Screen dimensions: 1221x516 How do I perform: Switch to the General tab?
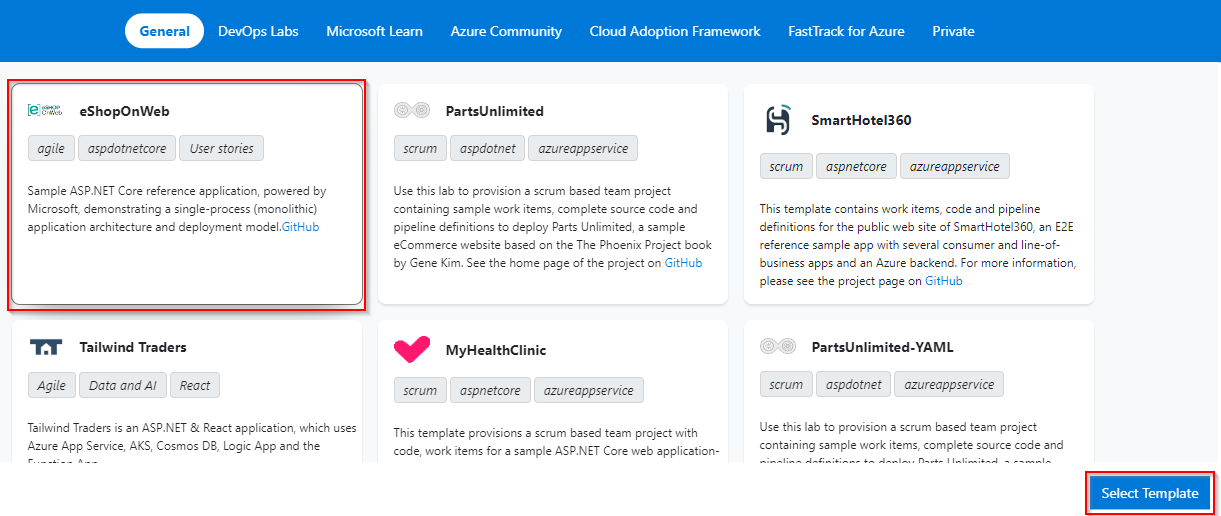pos(165,31)
